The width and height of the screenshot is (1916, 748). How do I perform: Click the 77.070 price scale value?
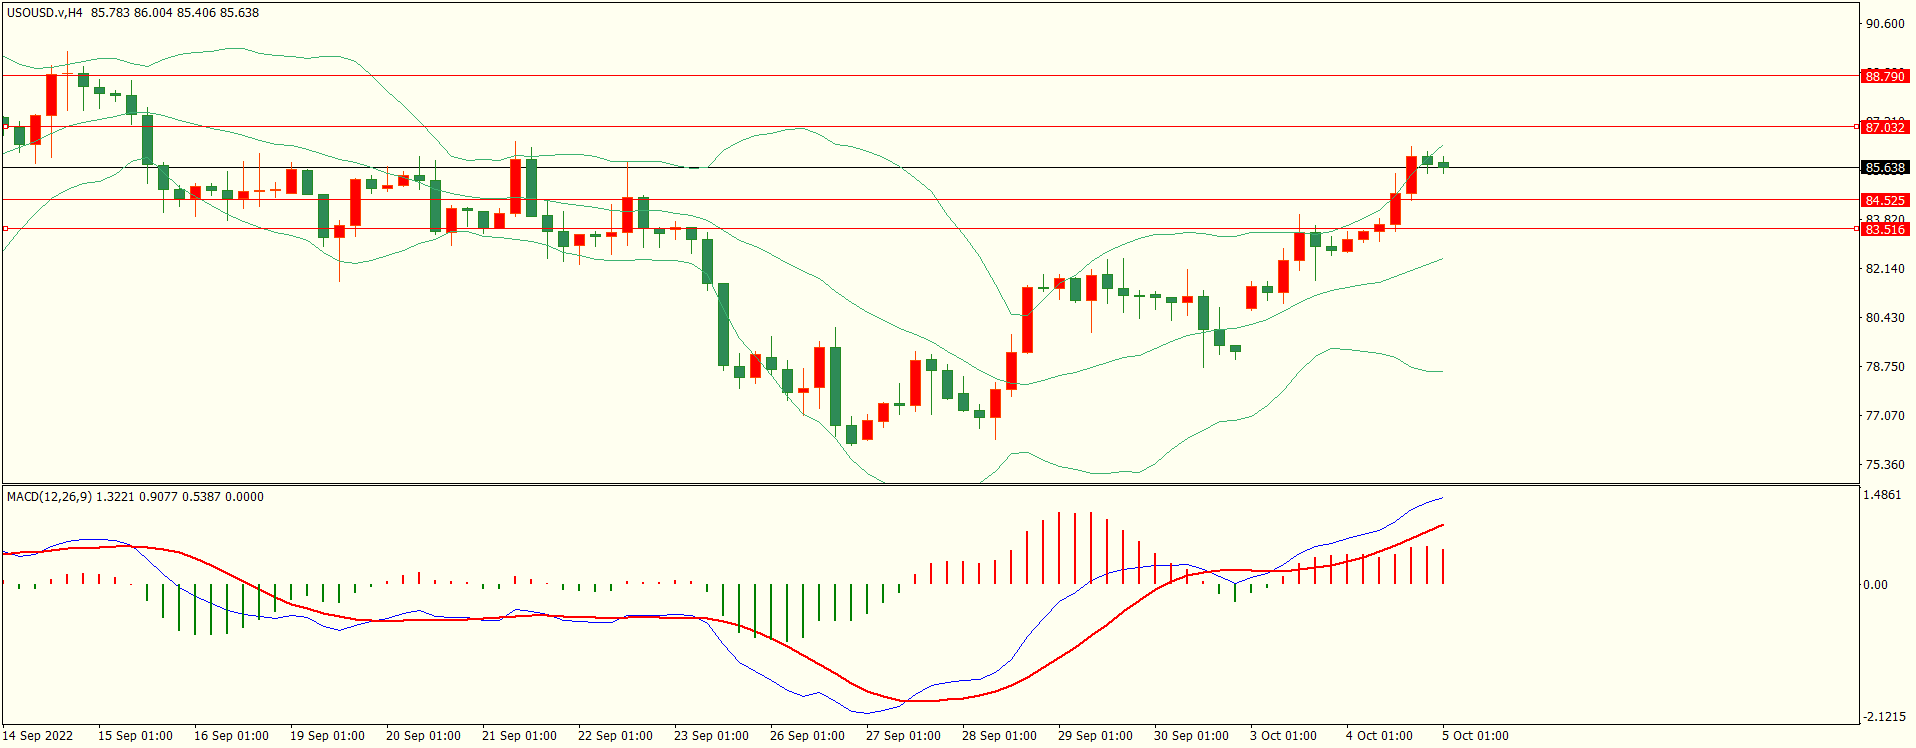1885,416
